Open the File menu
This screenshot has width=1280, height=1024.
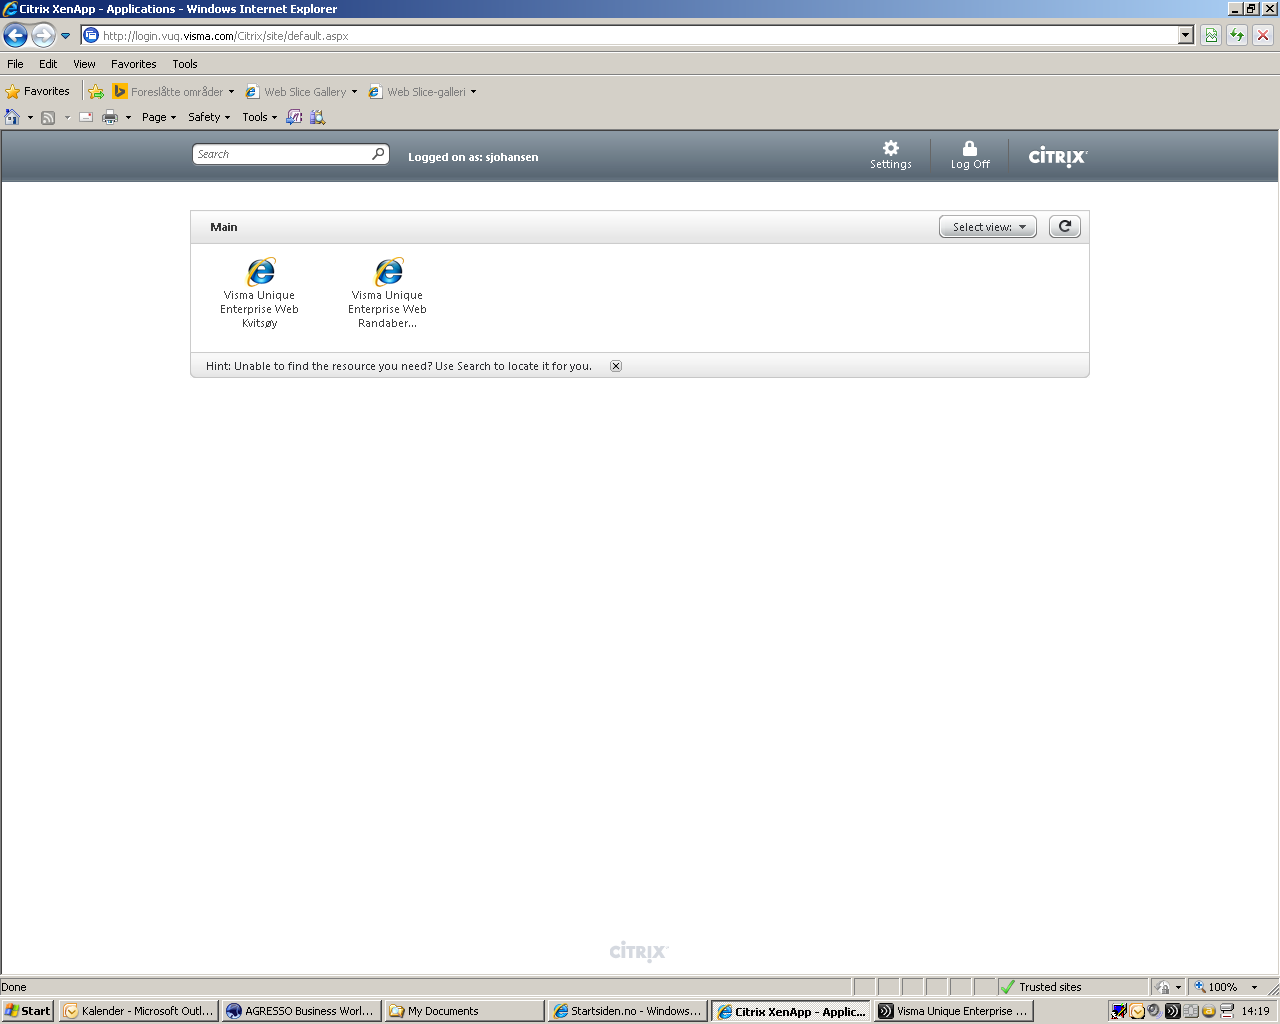(15, 64)
